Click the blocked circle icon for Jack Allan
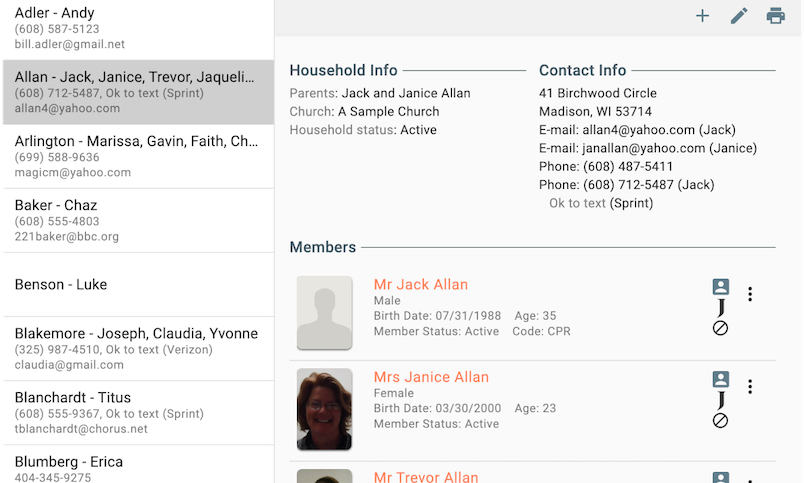This screenshot has height=483, width=805. [x=720, y=328]
